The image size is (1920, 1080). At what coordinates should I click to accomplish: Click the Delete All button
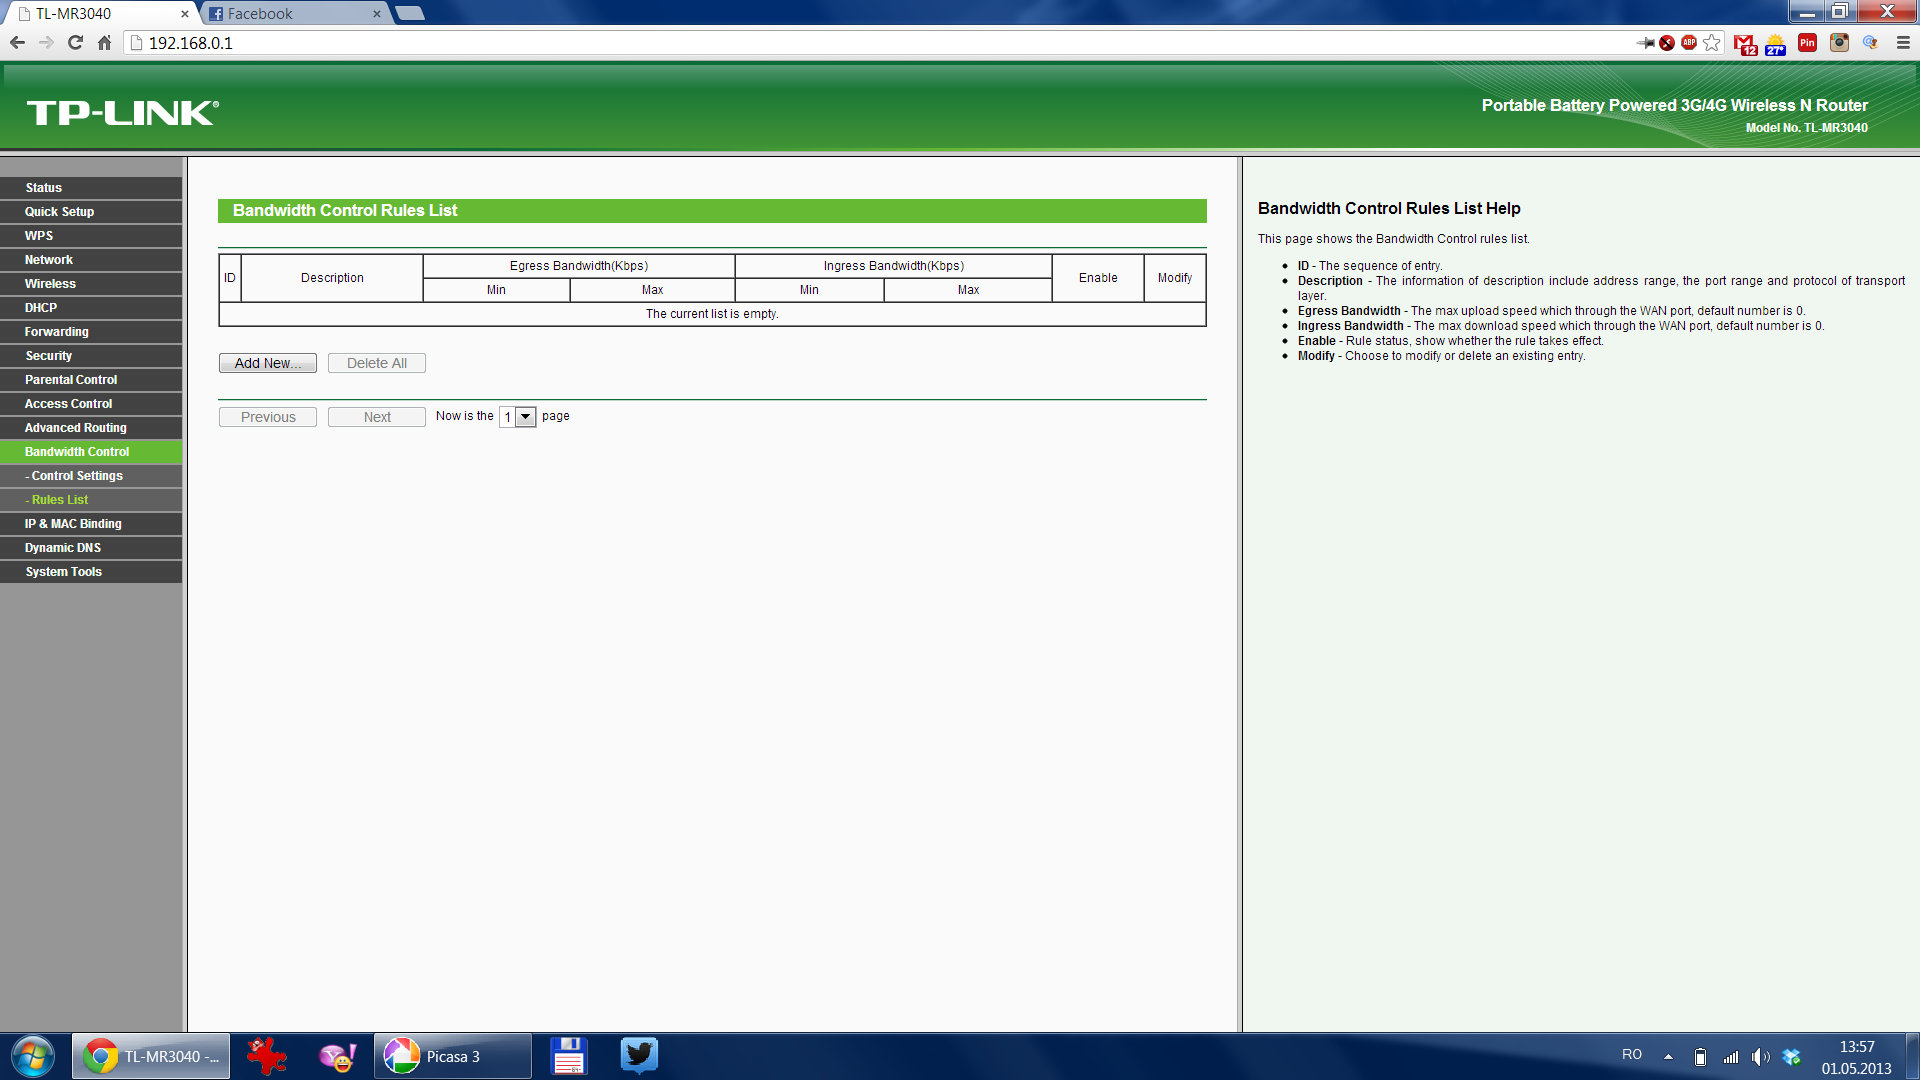click(x=377, y=363)
